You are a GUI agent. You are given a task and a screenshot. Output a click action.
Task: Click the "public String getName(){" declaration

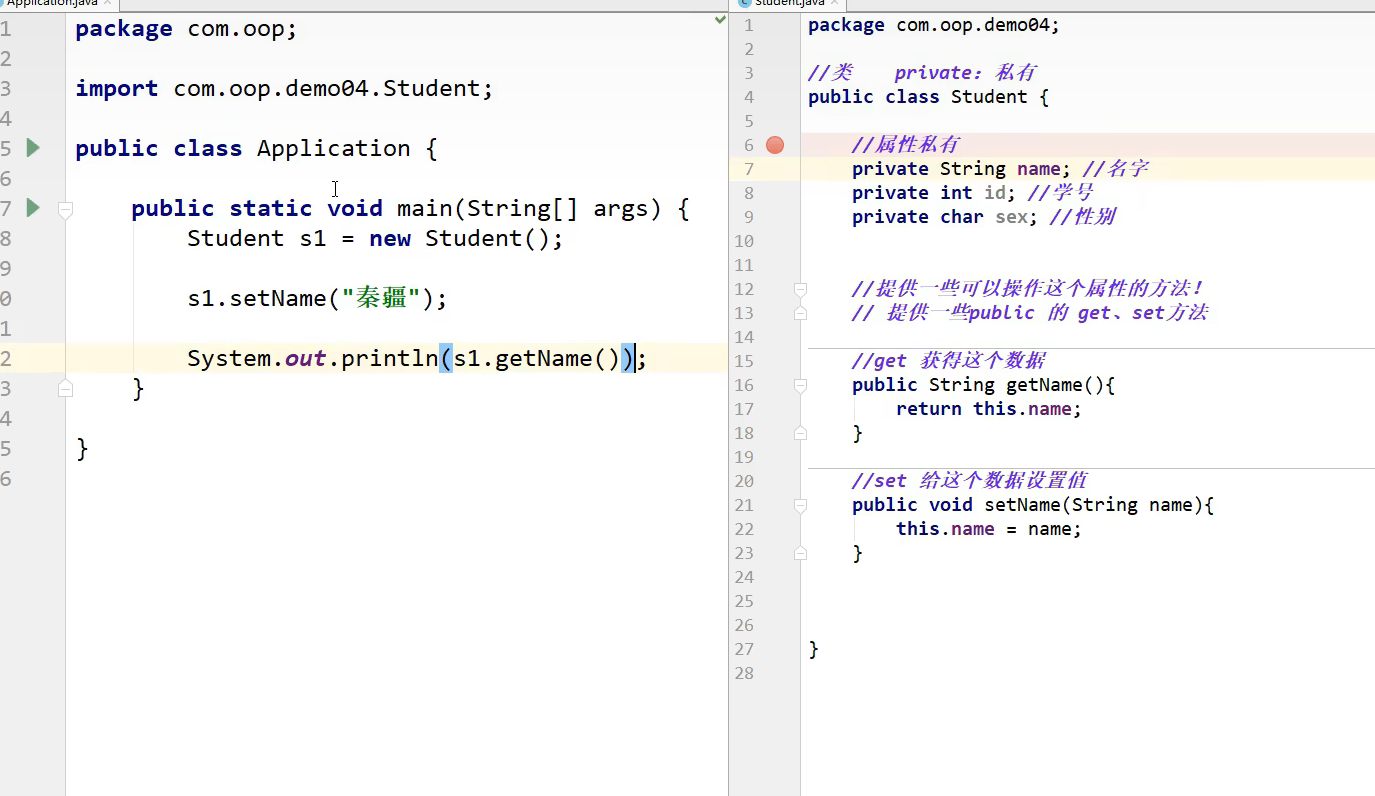tap(983, 385)
